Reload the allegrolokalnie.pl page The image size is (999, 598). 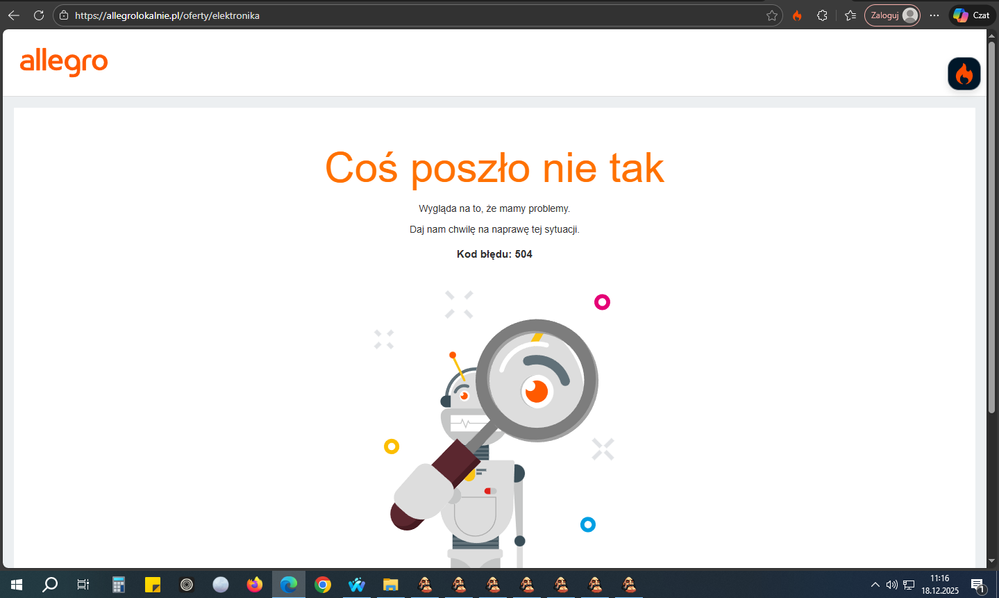point(39,15)
